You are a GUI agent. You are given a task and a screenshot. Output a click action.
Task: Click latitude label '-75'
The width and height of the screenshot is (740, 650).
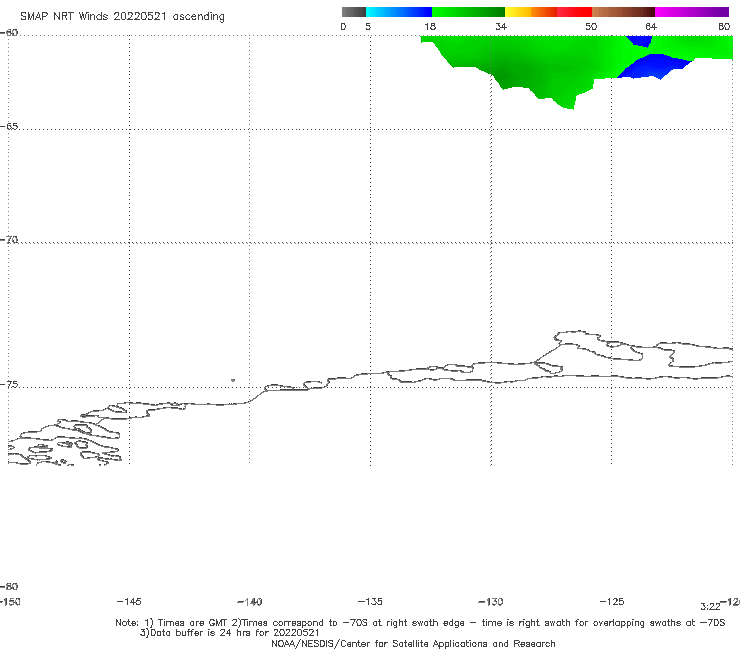9,385
